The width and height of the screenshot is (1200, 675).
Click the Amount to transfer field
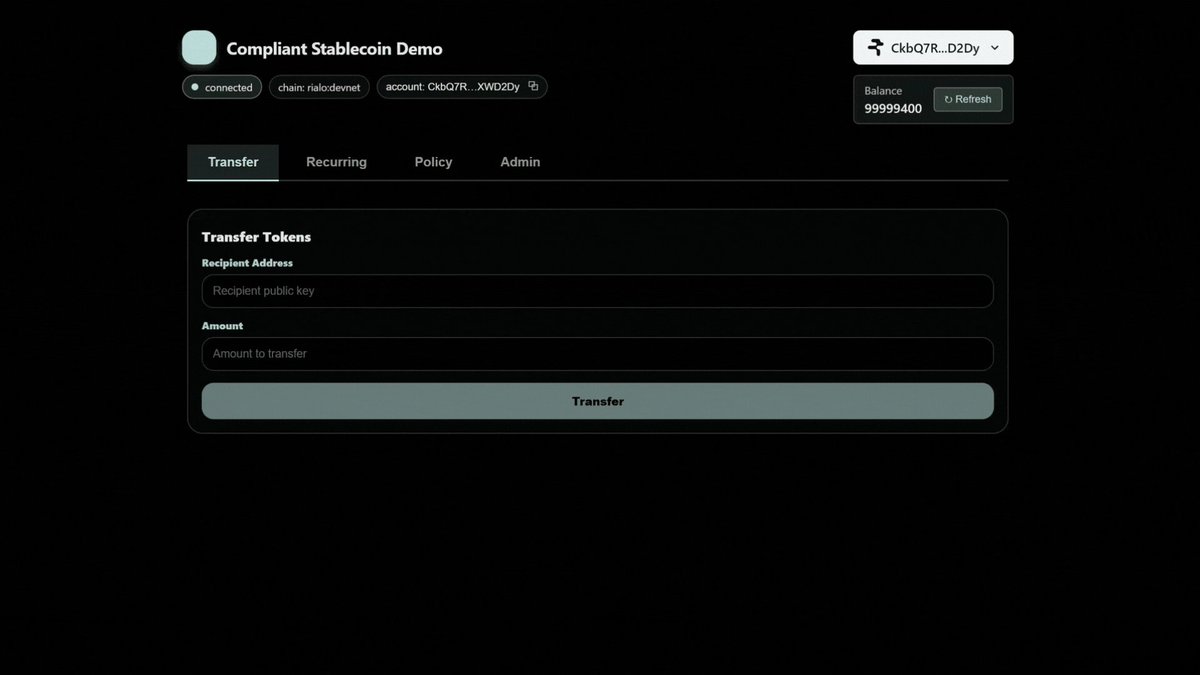point(598,354)
